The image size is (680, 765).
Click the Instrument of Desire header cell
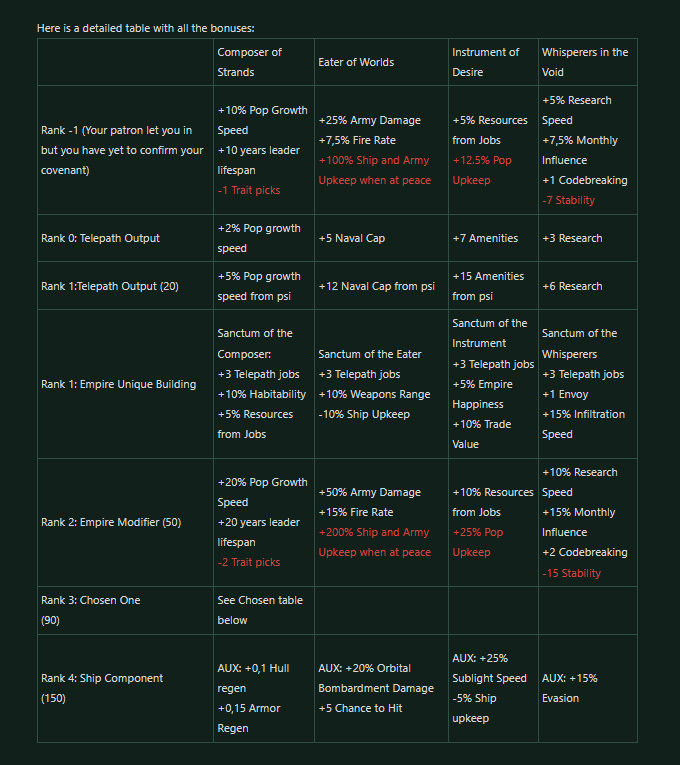tap(486, 62)
